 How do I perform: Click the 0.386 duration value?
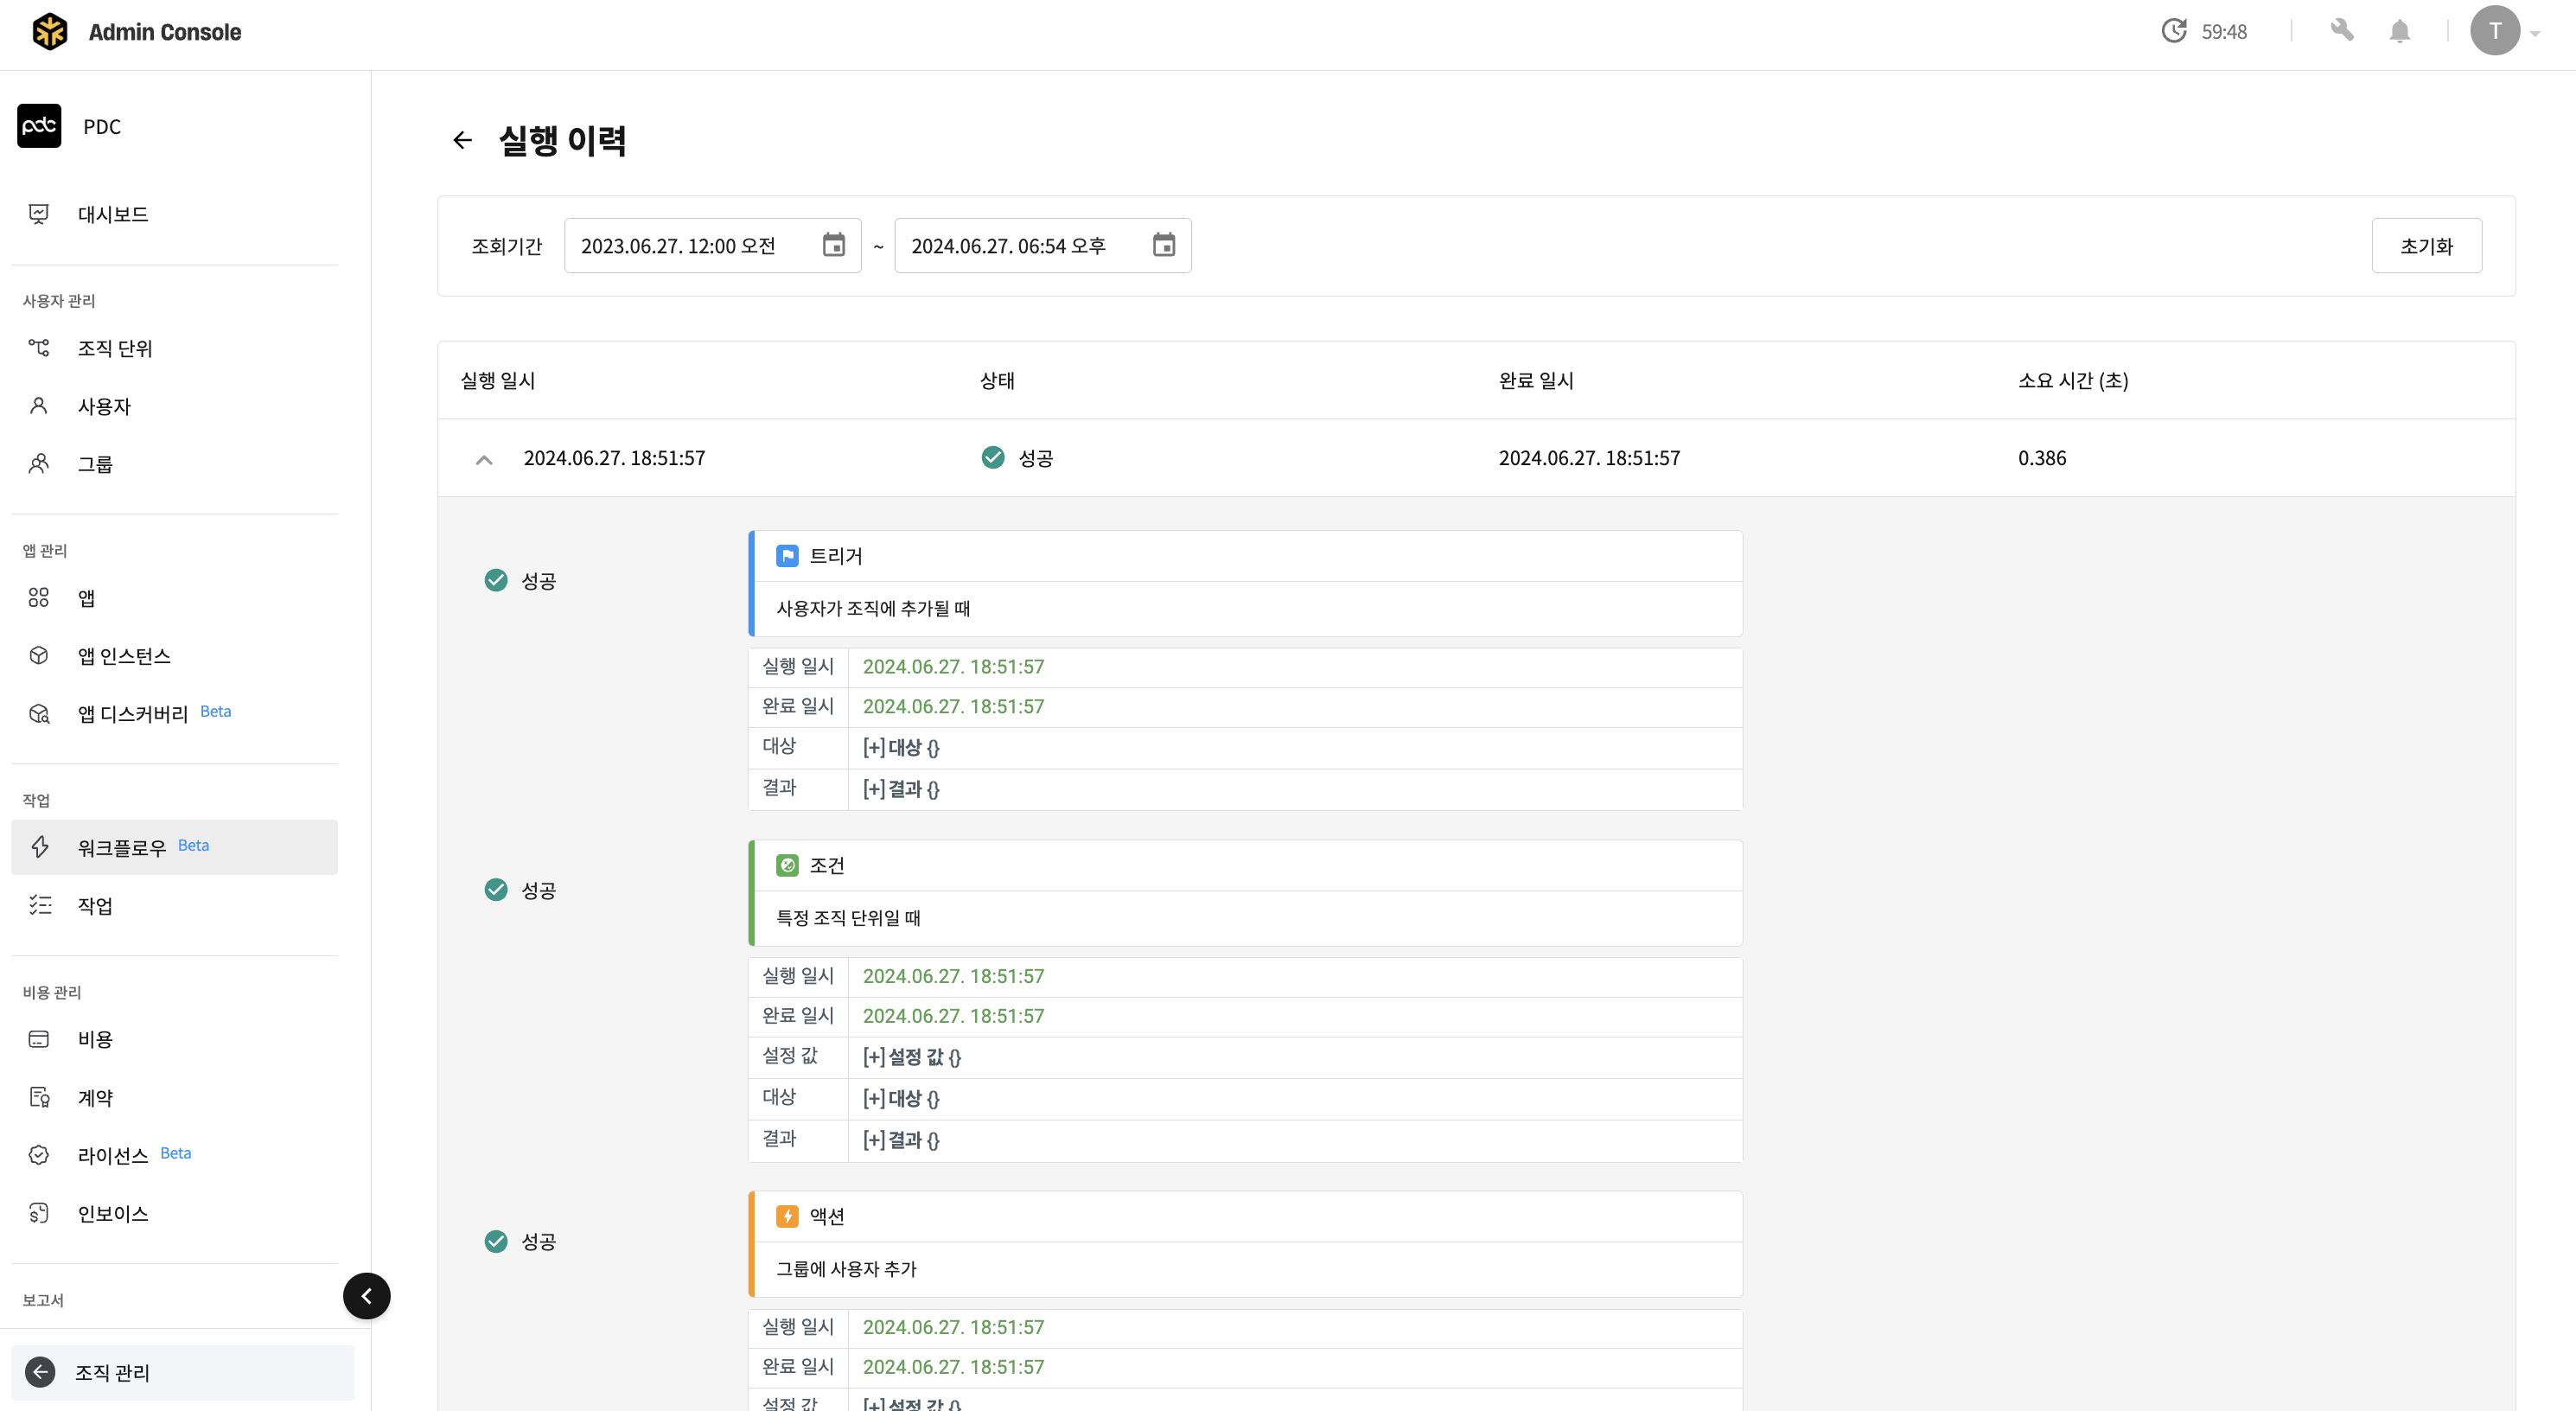2042,458
